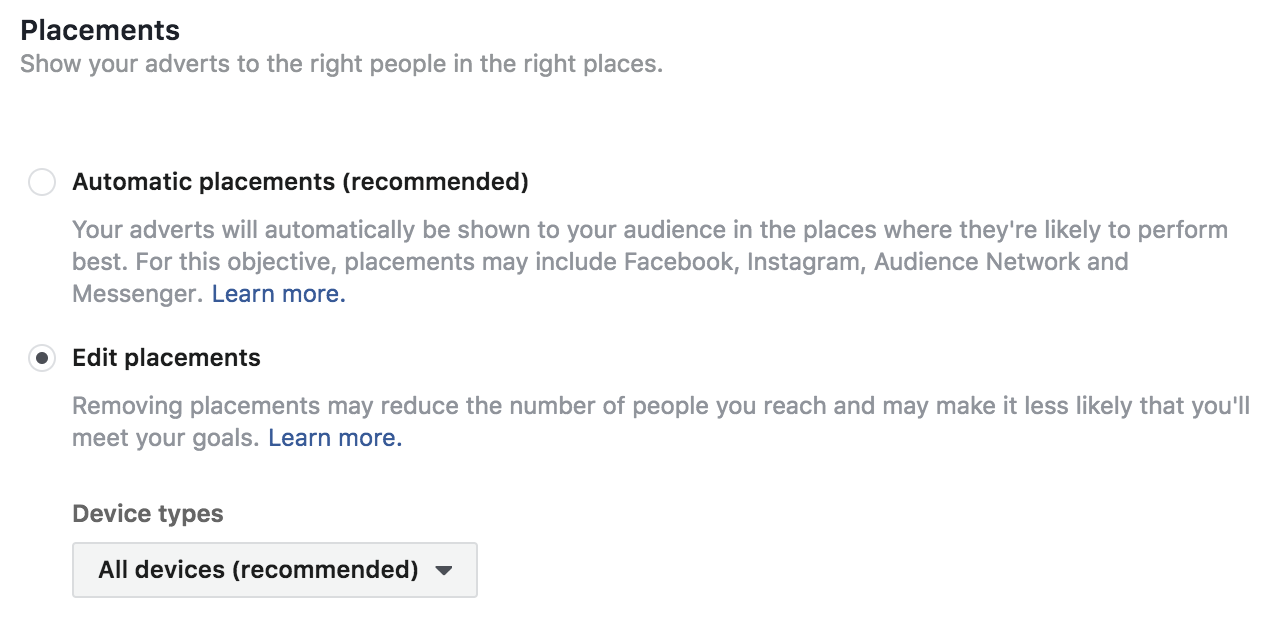Image resolution: width=1284 pixels, height=618 pixels.
Task: Choose the Edit placements radio button
Action: pos(42,358)
